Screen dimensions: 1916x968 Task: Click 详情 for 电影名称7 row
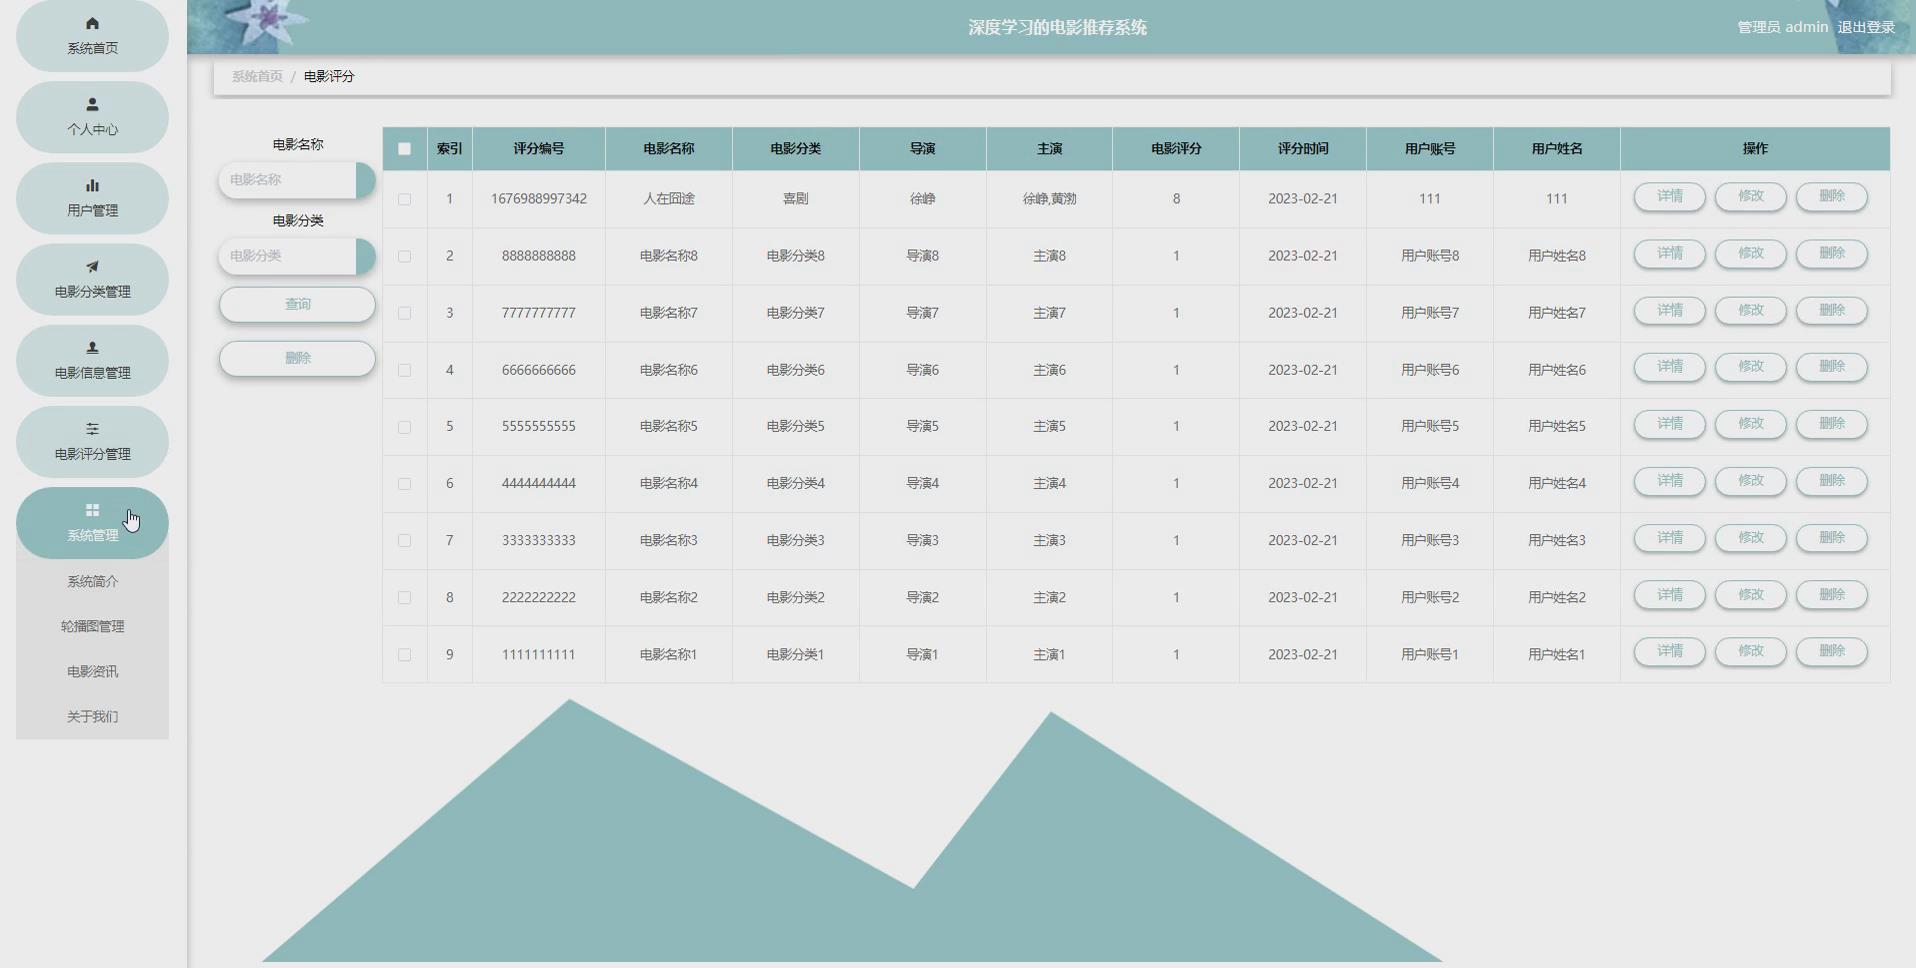1669,310
